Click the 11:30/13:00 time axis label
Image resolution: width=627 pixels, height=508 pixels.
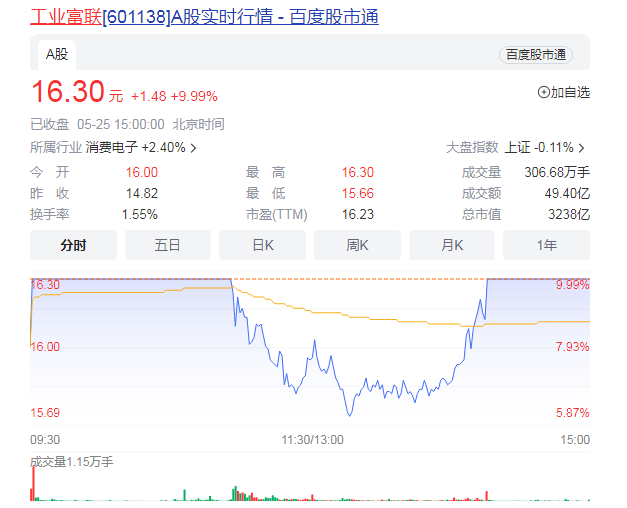pos(310,439)
